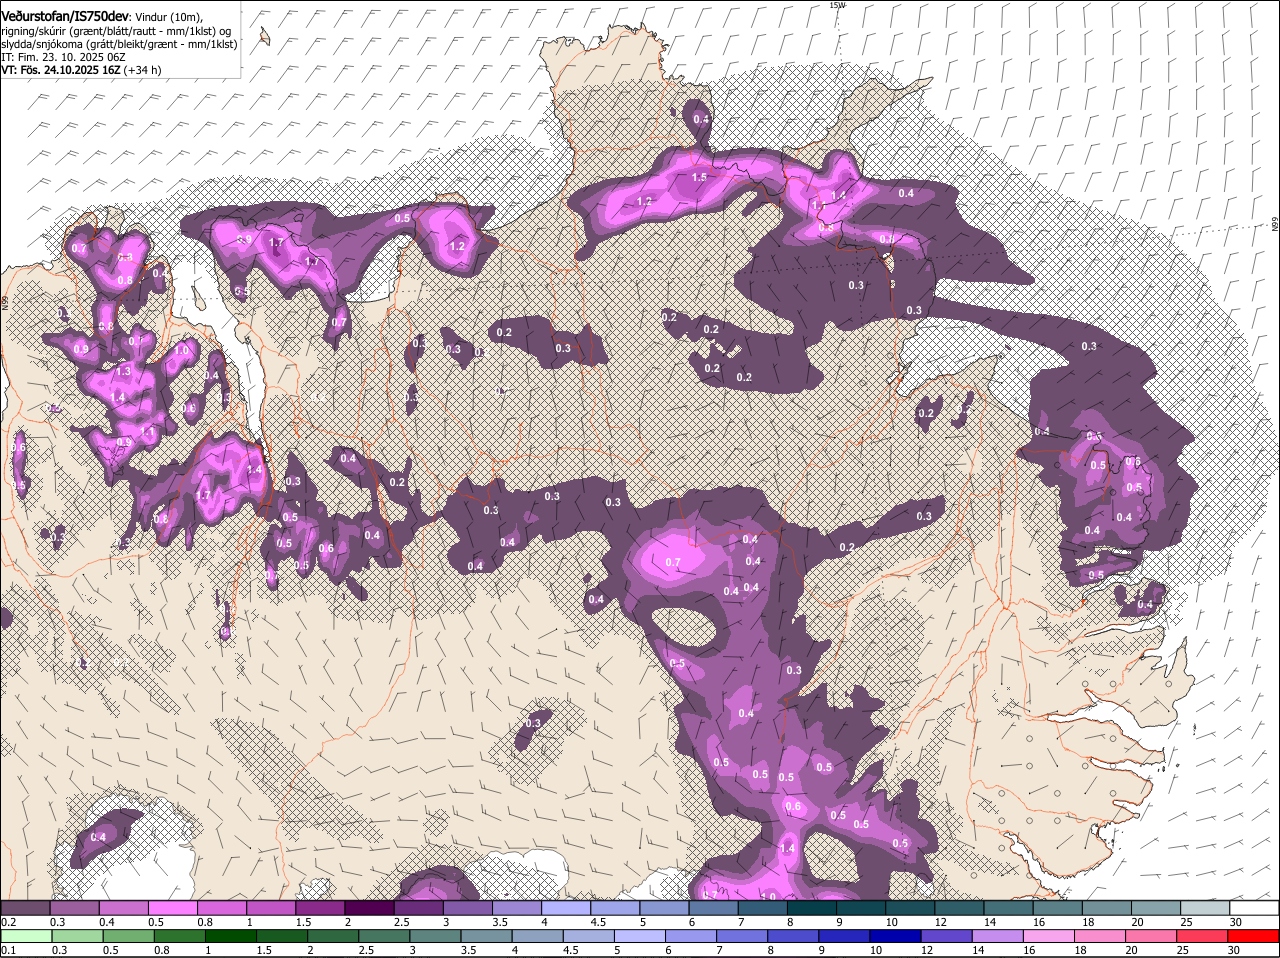Click the 'Veðurstofan/IS750dev' title text
This screenshot has height=958, width=1280.
65,16
